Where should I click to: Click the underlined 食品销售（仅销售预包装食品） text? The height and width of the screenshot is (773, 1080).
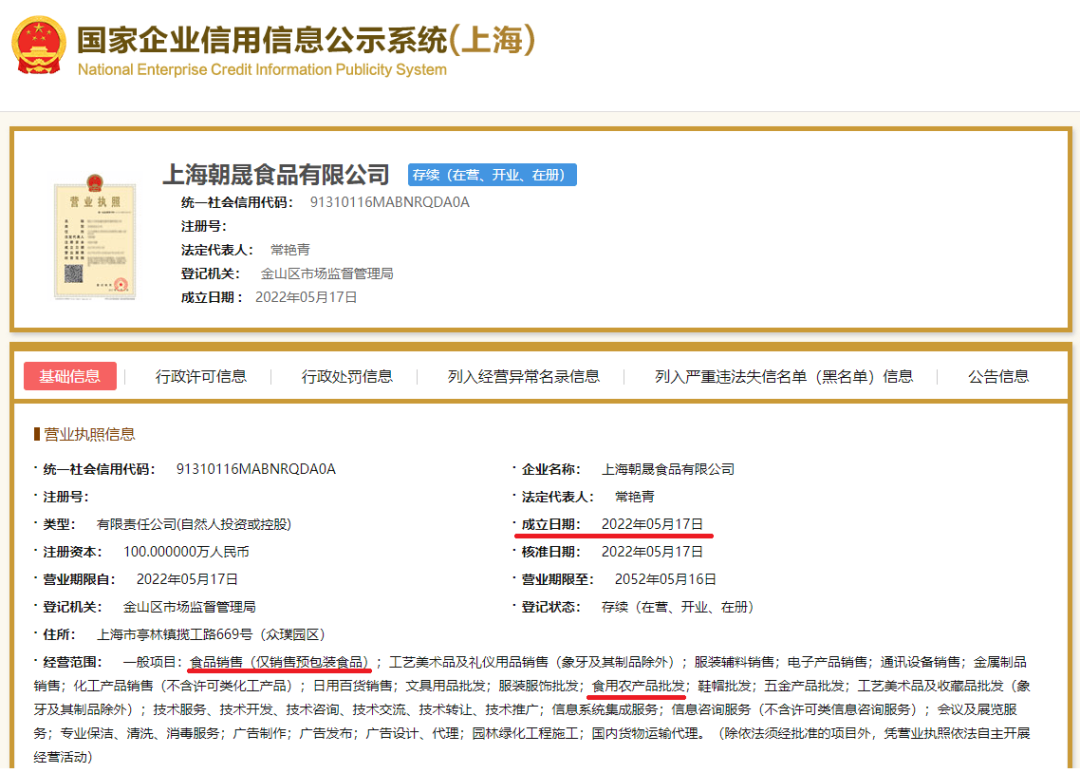tap(280, 662)
